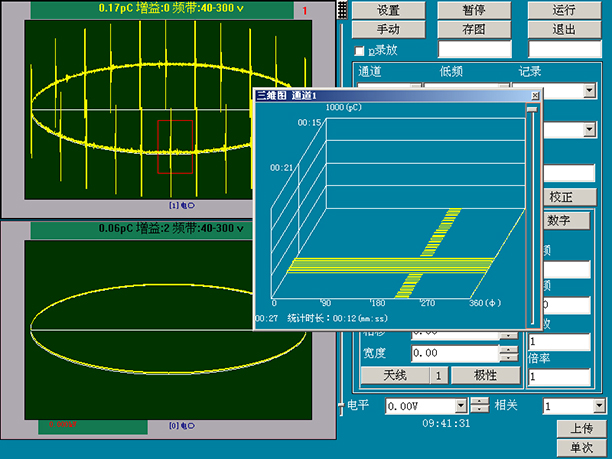
Task: Open the 记录 dropdown list
Action: (x=589, y=91)
